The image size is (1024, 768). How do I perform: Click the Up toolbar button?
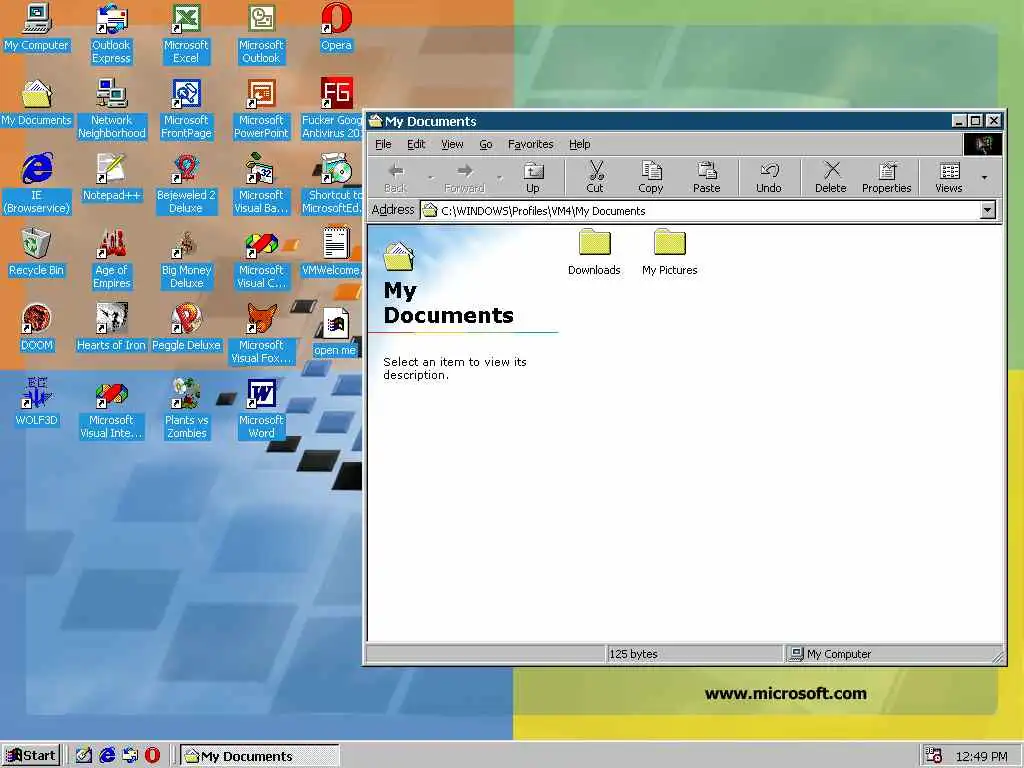tap(533, 178)
